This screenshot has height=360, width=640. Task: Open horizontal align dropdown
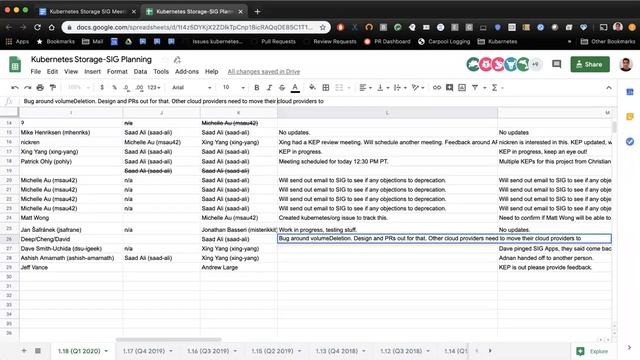tap(365, 87)
